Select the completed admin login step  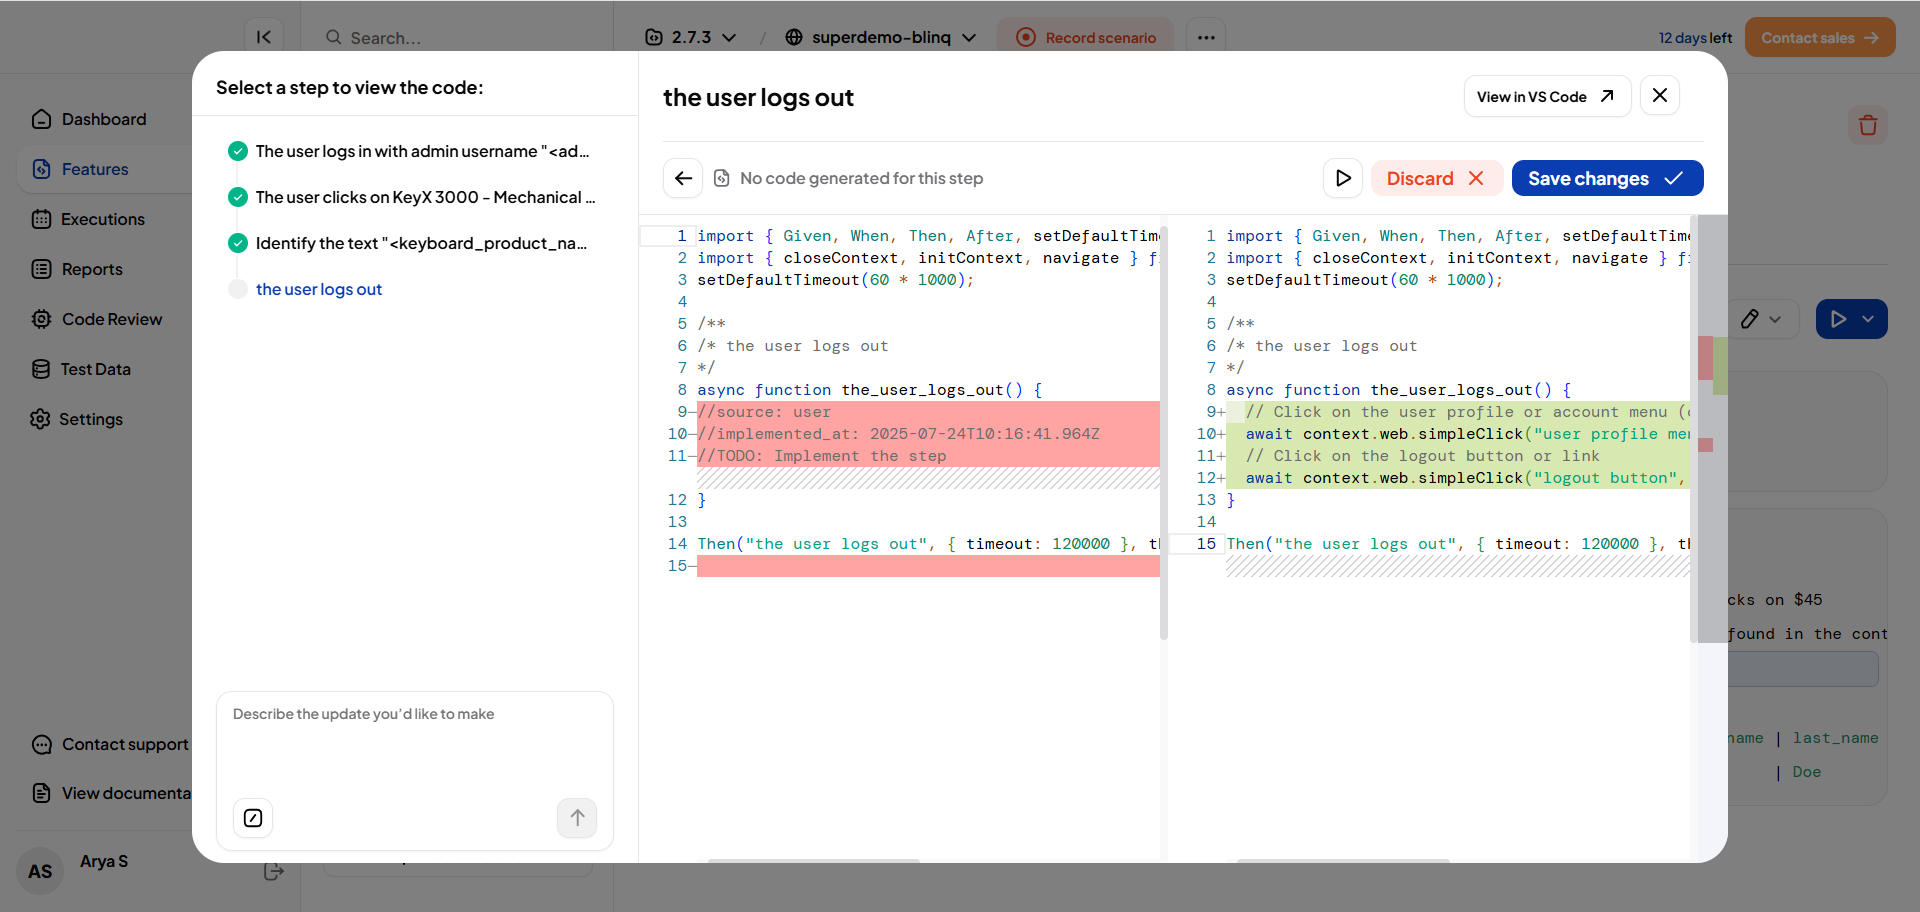tap(421, 151)
